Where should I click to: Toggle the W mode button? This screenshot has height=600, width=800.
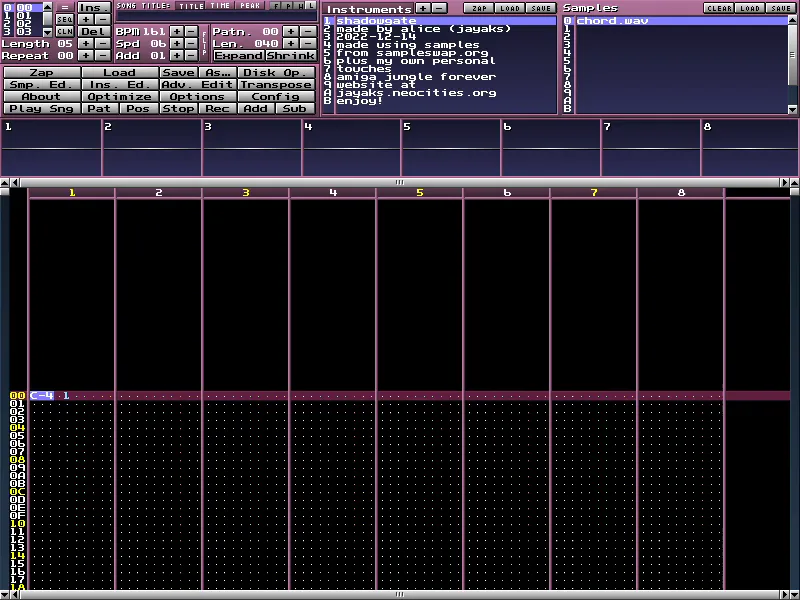pos(300,6)
